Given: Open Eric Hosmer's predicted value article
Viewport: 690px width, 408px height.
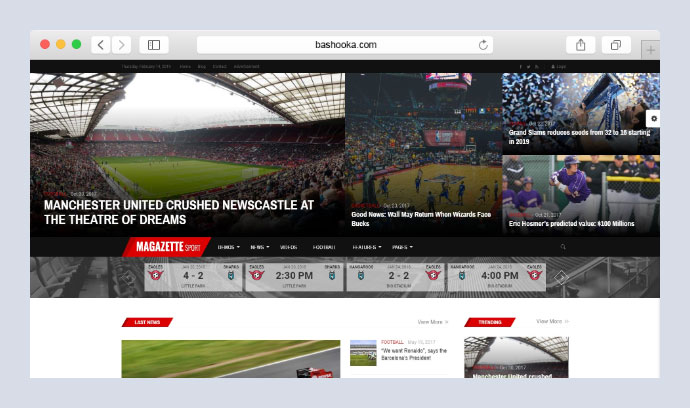Looking at the screenshot, I should point(571,224).
